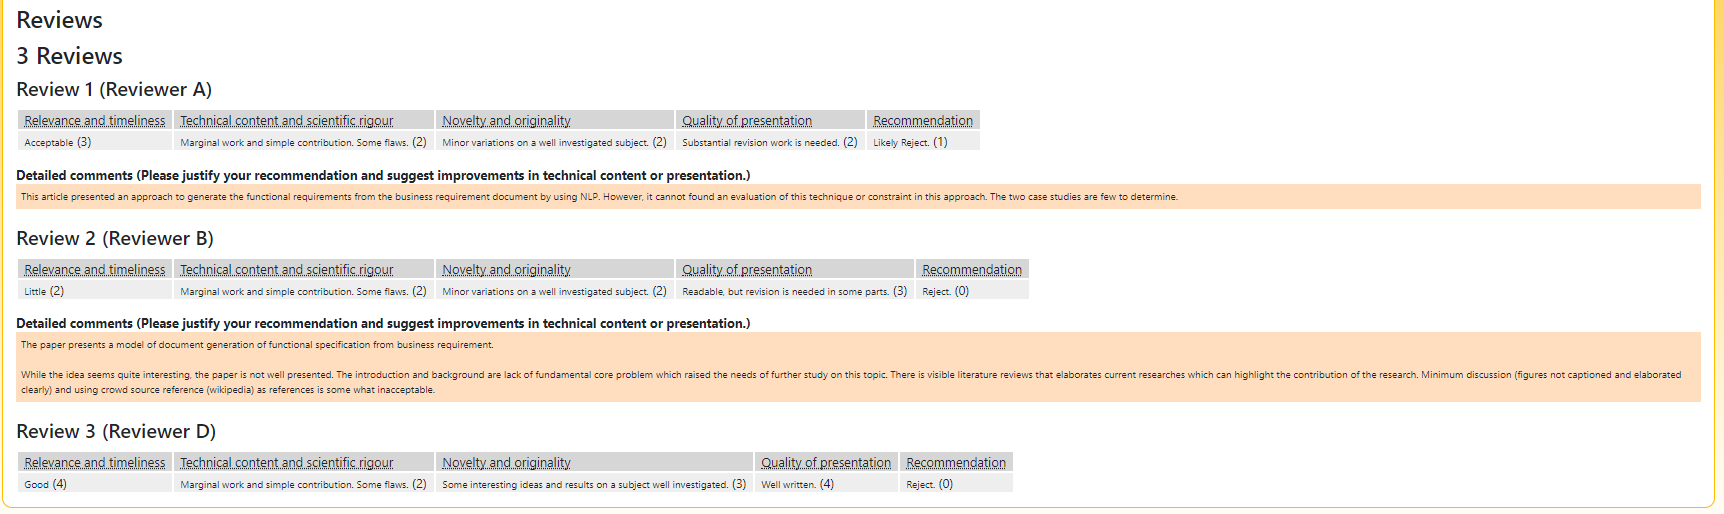
Task: Click Technical content header under Reviewer A
Action: tap(287, 121)
